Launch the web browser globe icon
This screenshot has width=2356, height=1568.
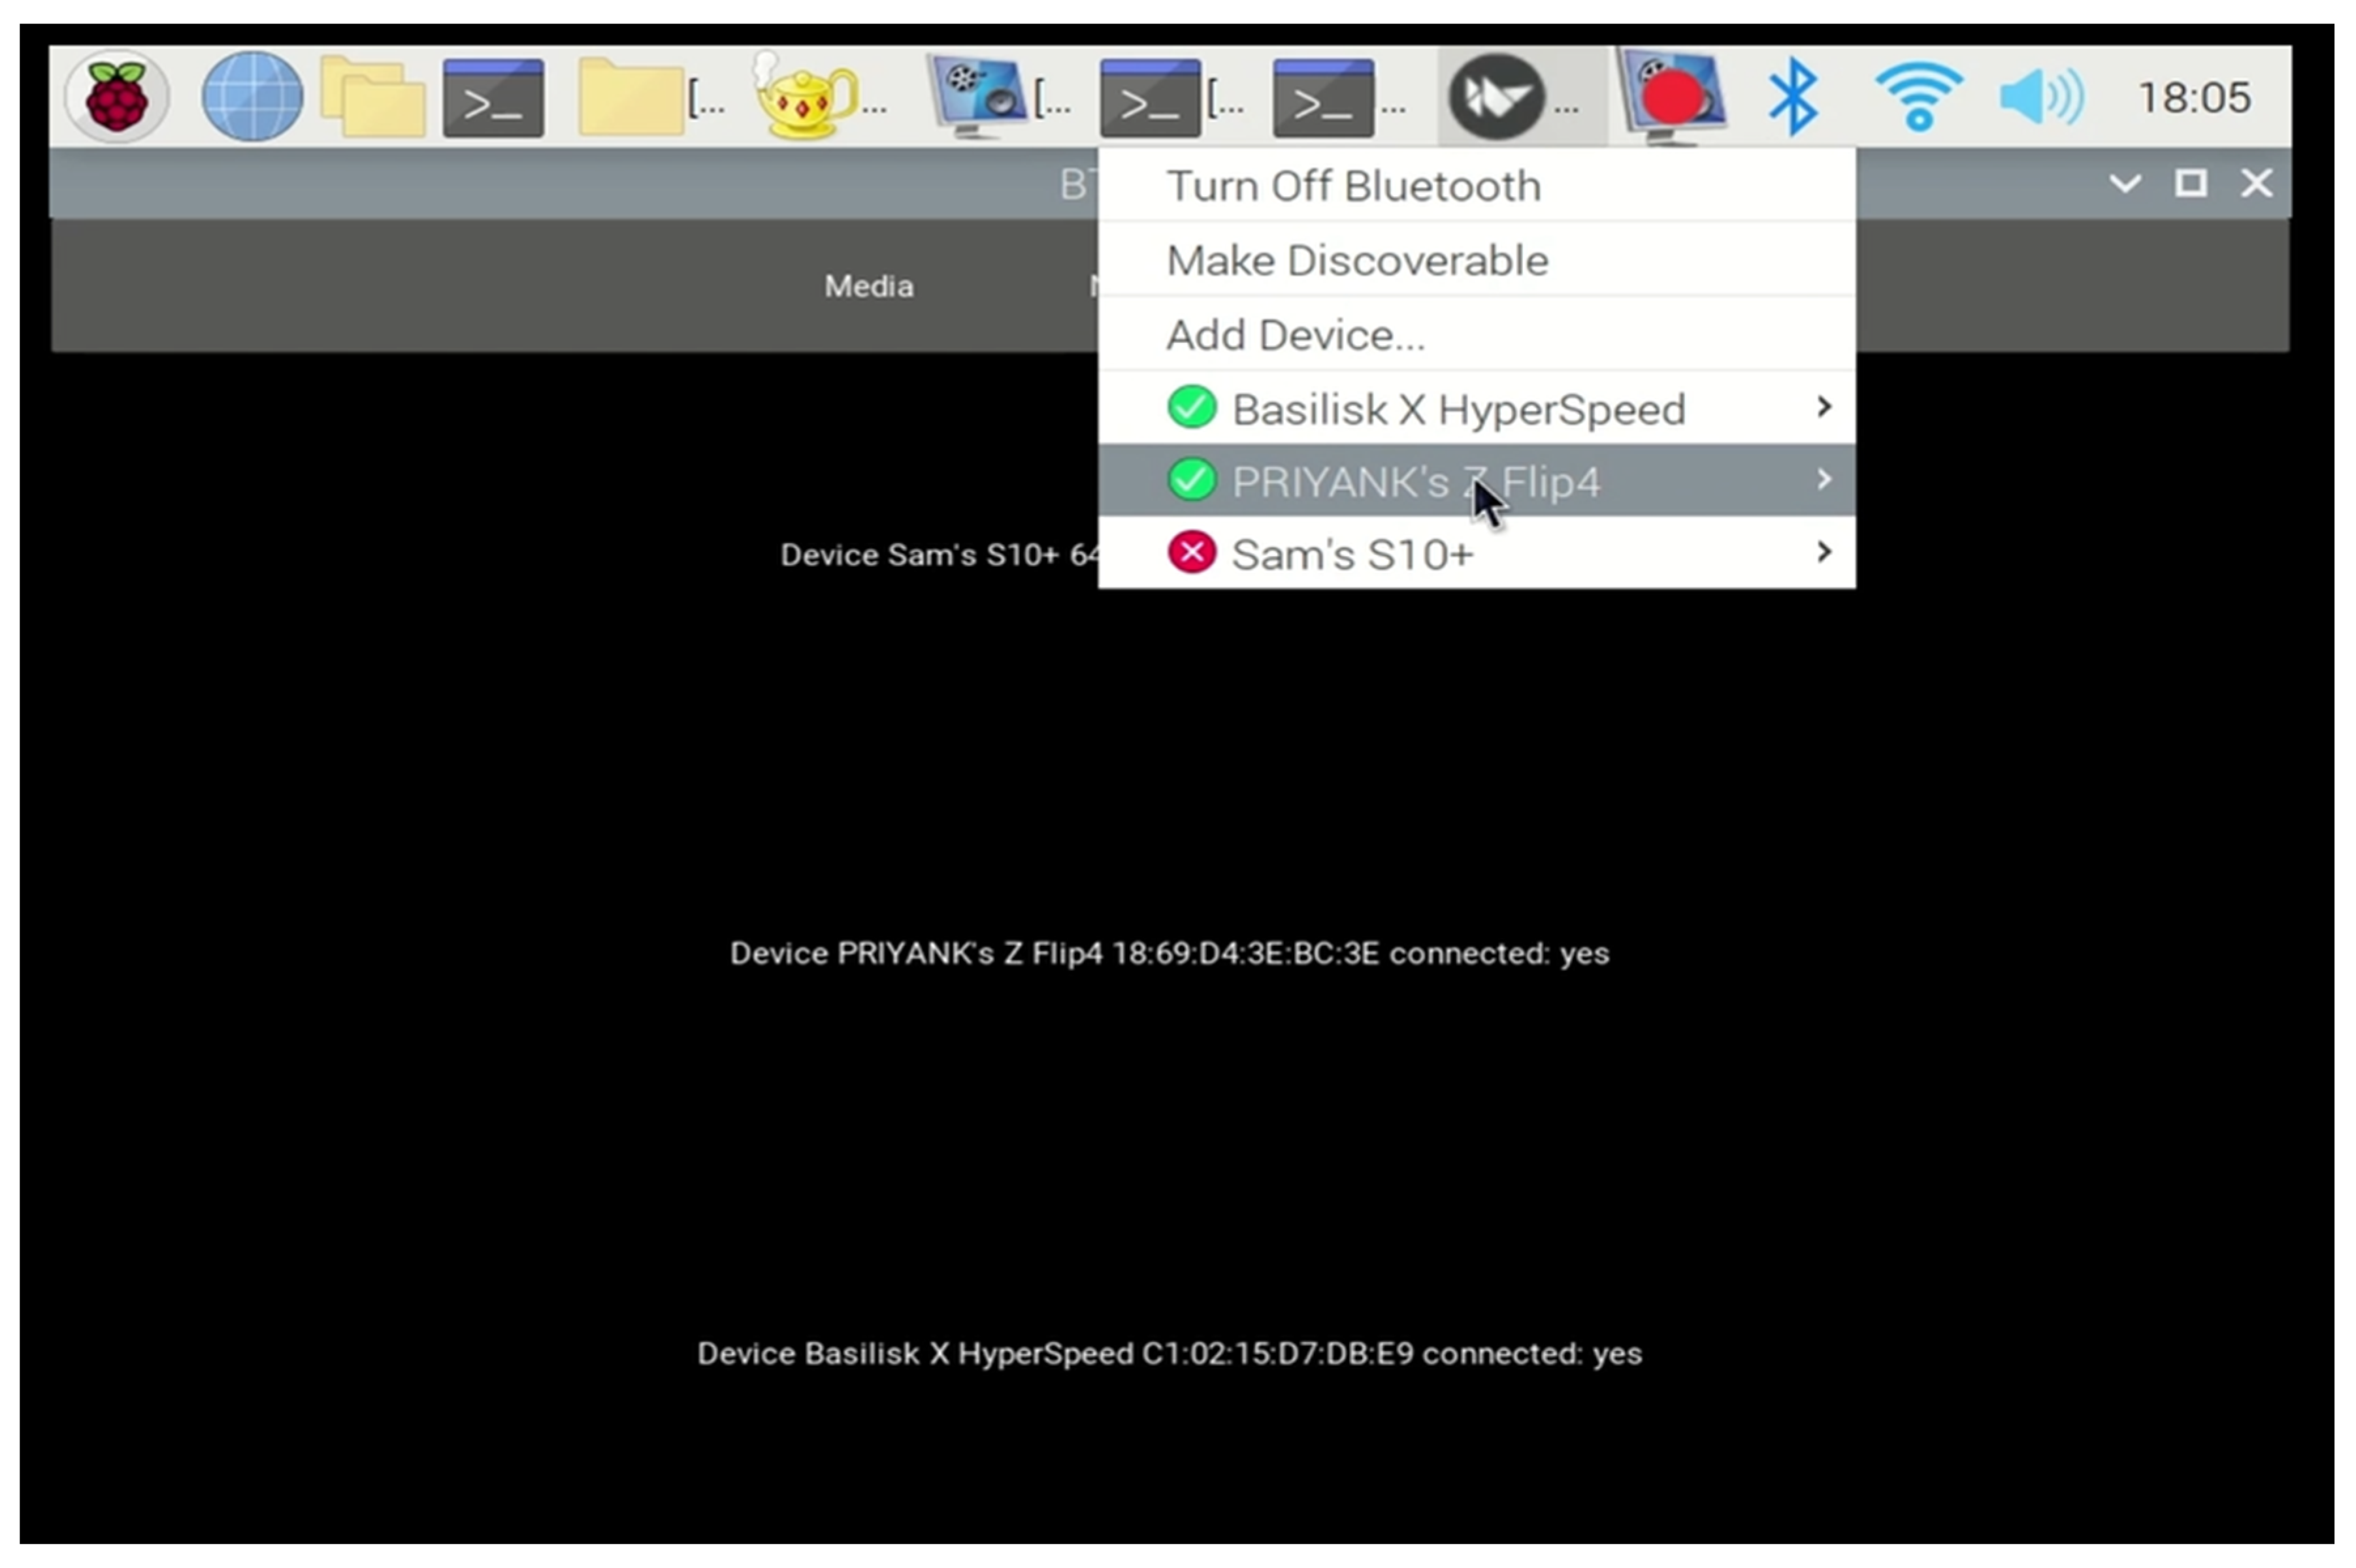coord(252,97)
